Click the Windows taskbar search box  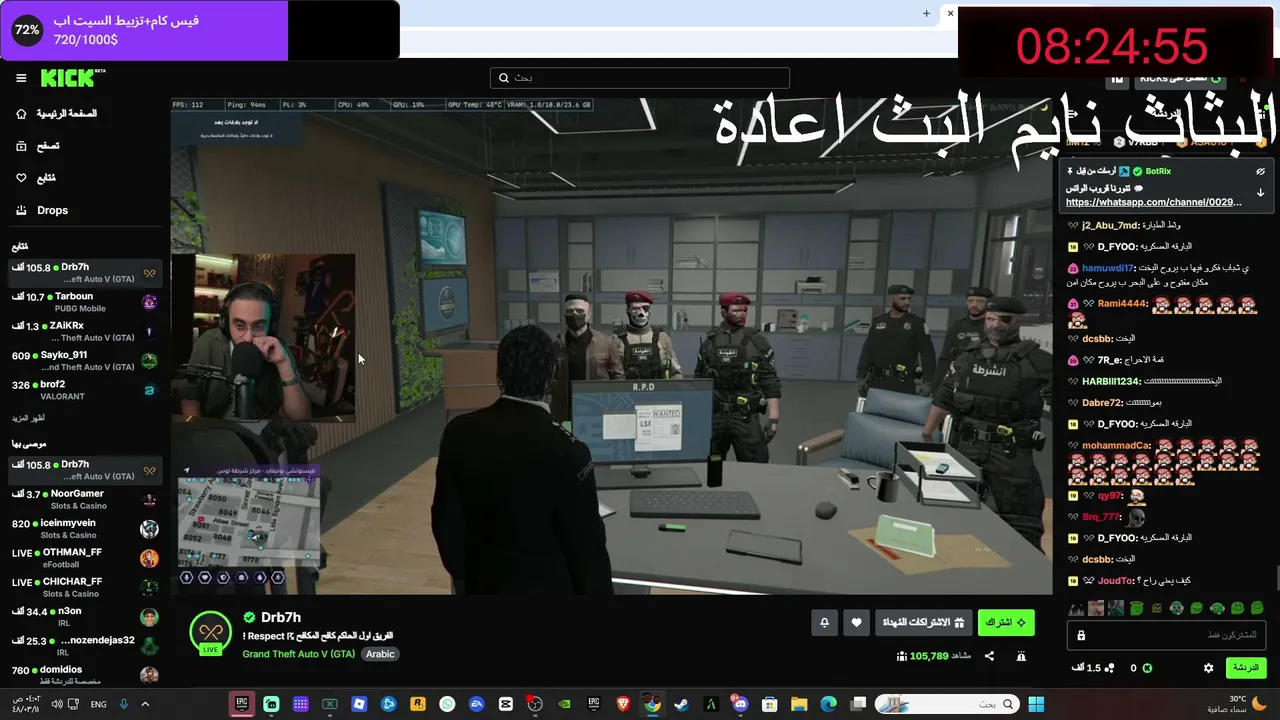948,704
